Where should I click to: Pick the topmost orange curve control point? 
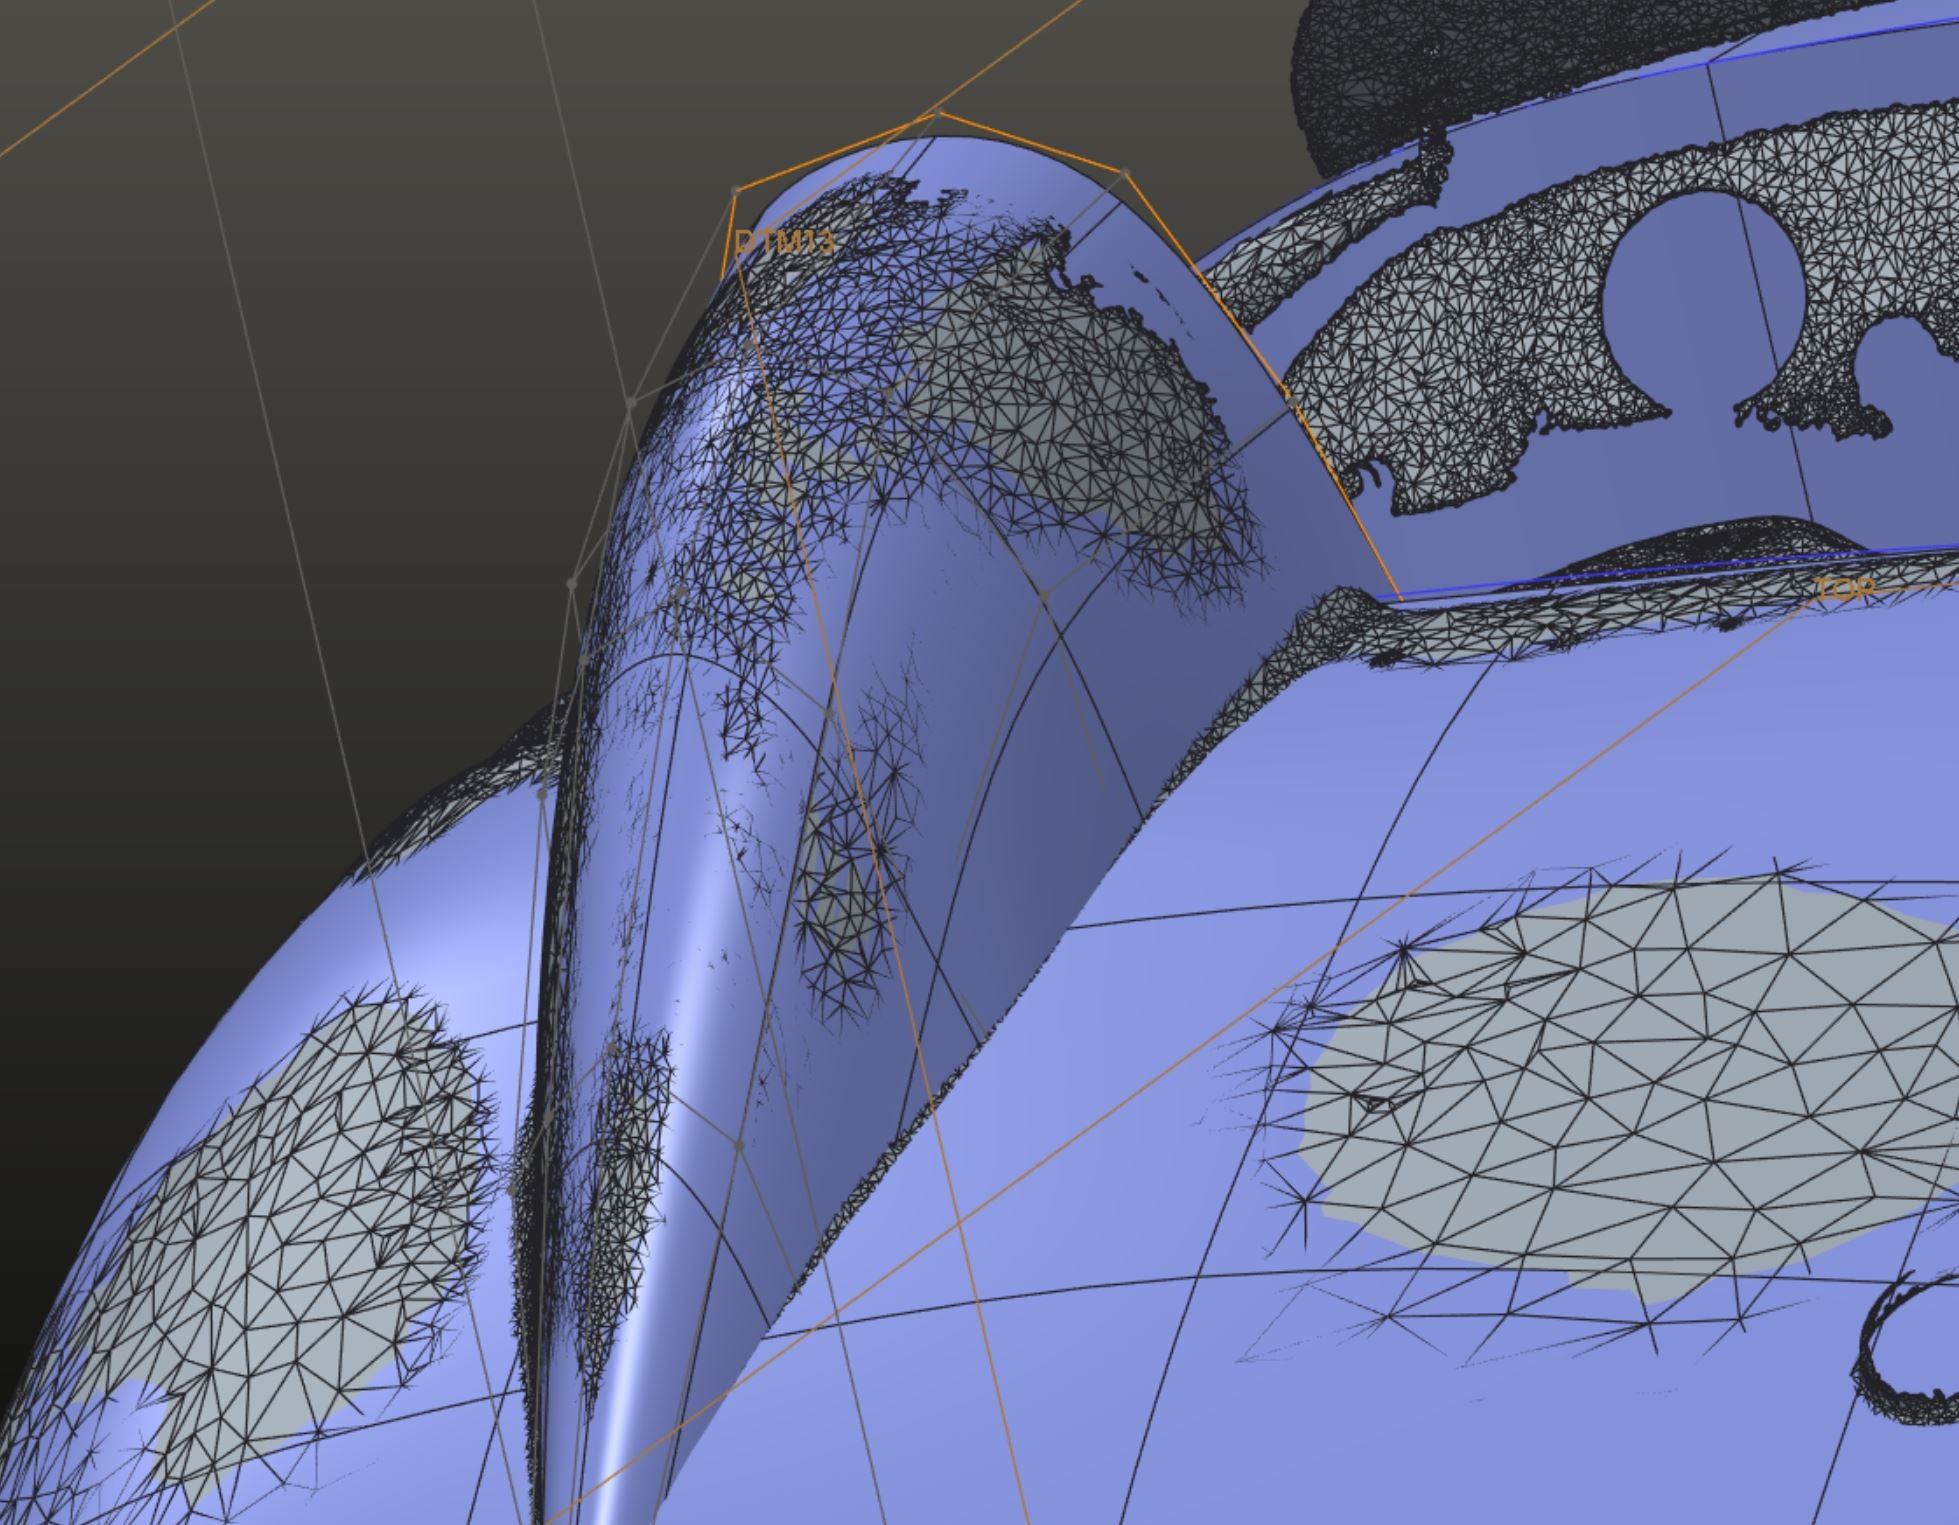tap(938, 113)
